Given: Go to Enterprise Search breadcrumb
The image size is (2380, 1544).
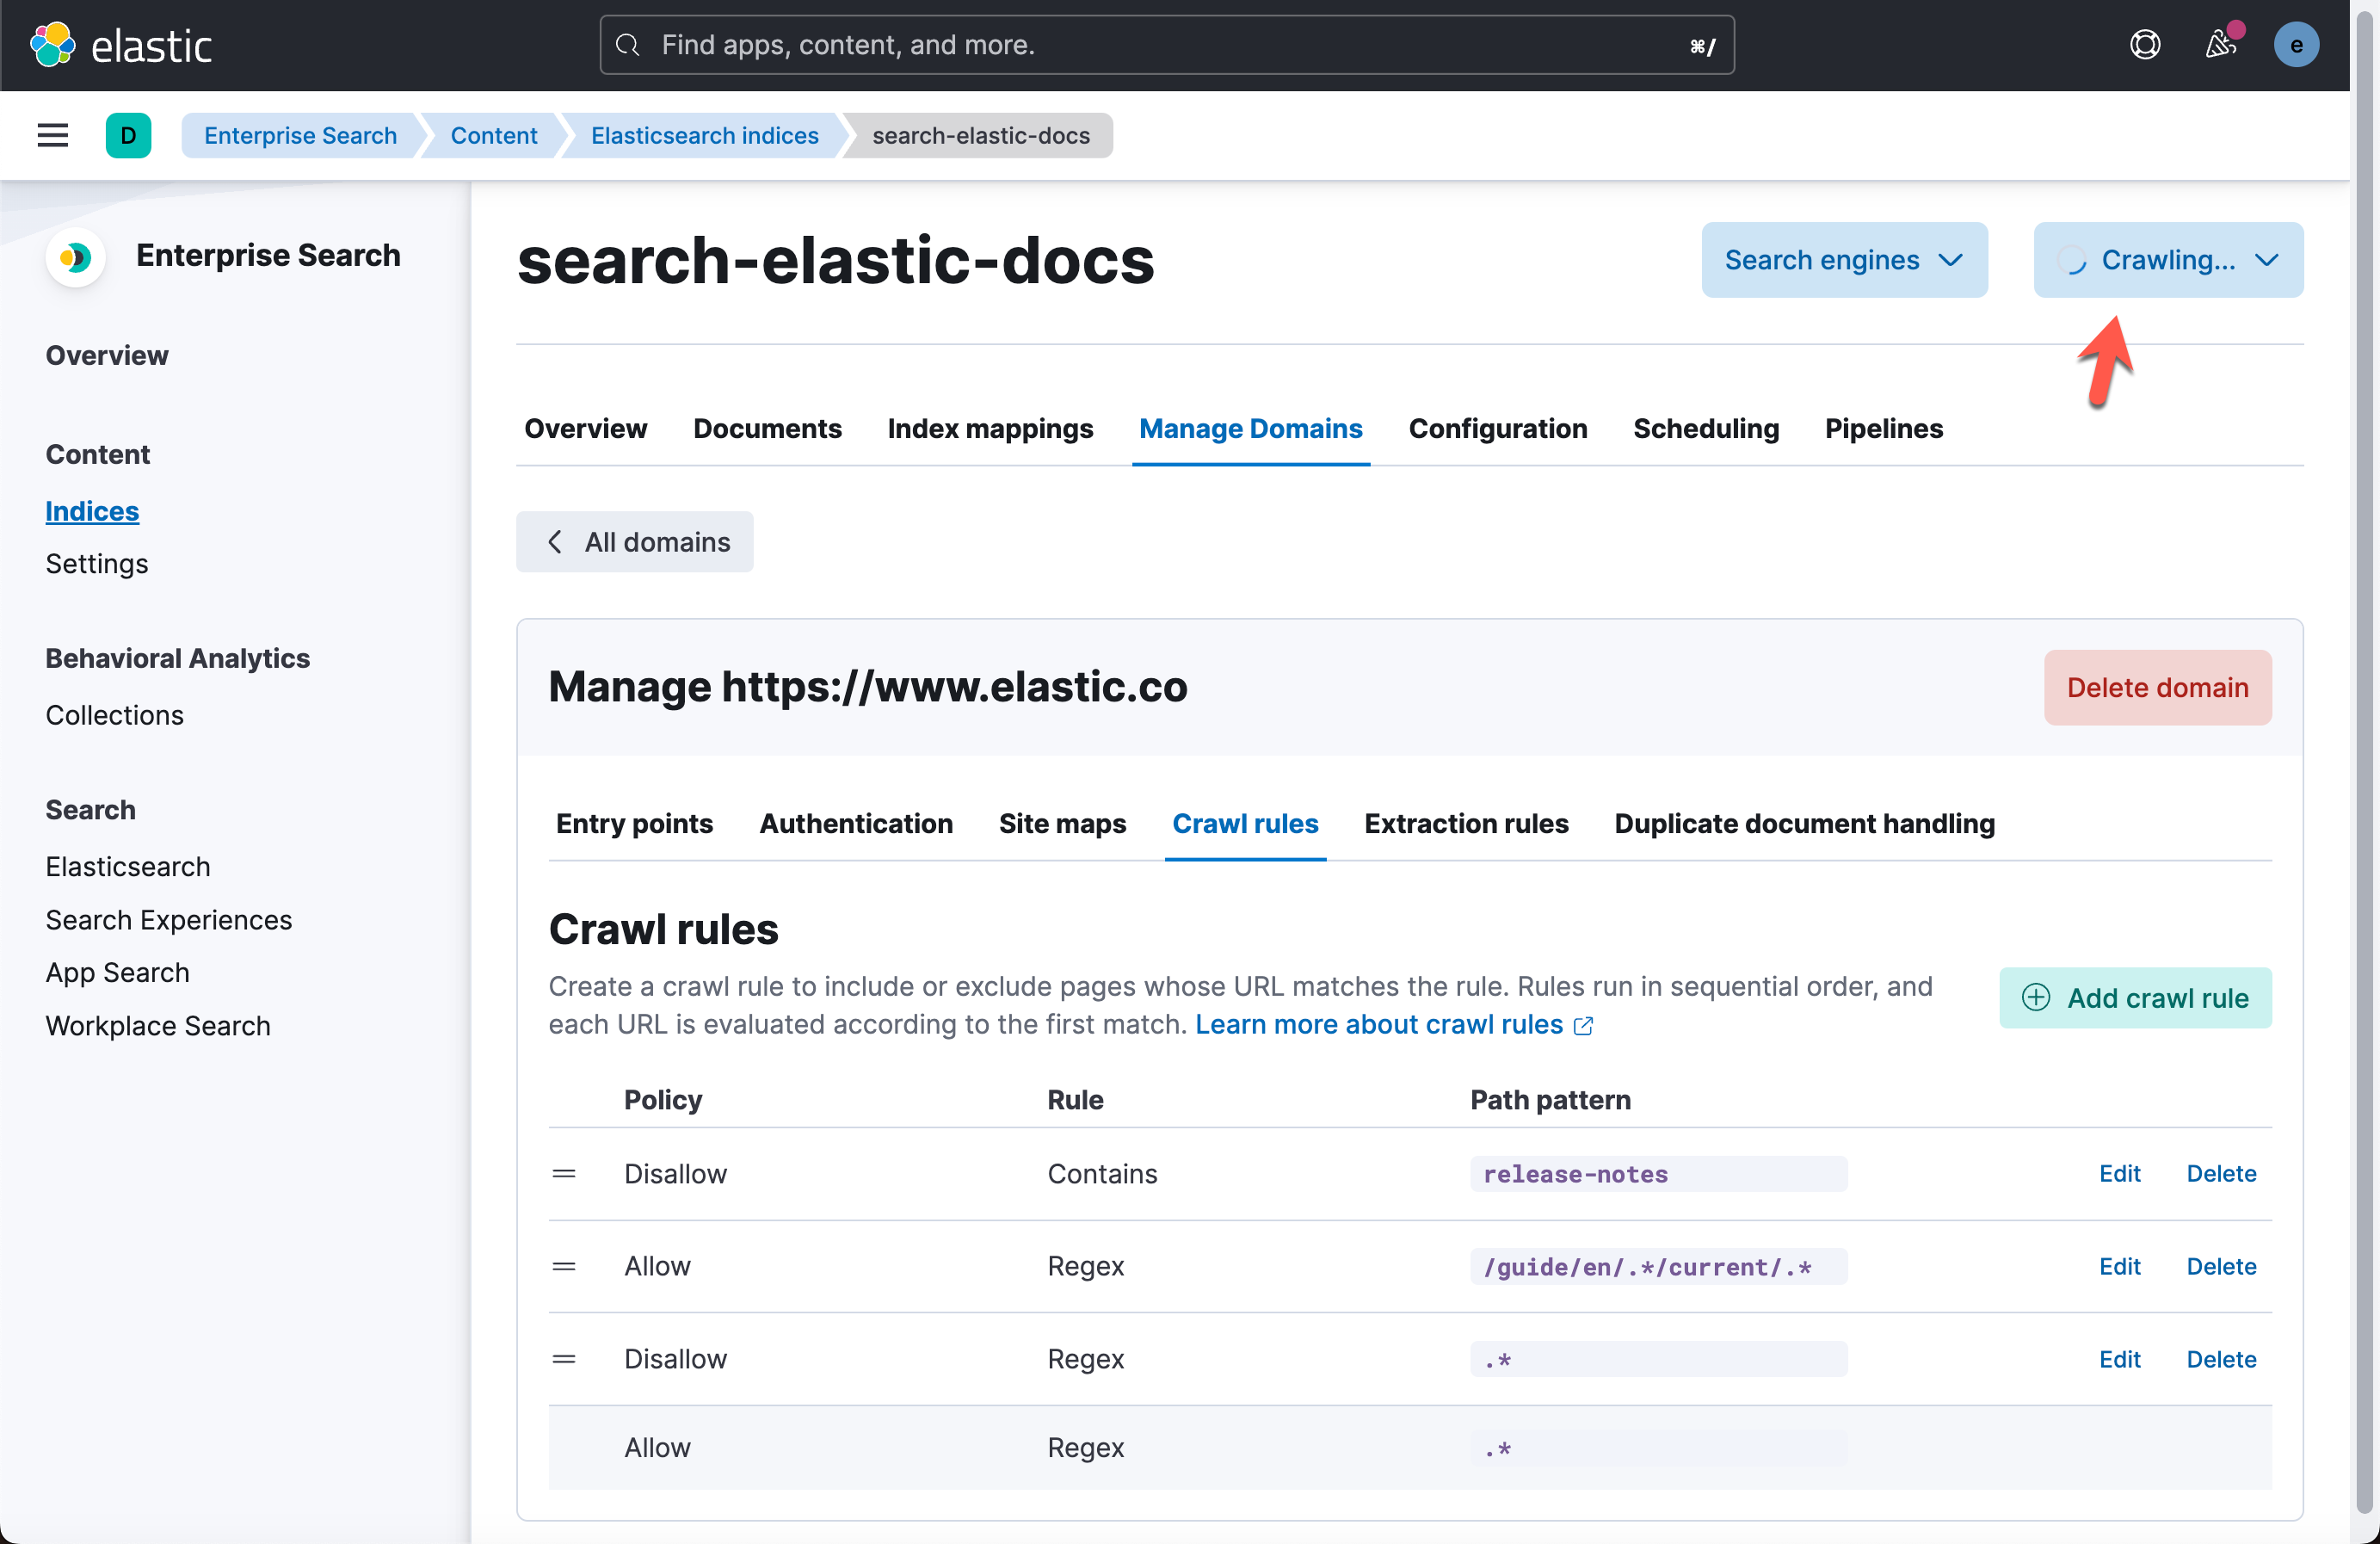Looking at the screenshot, I should pyautogui.click(x=300, y=135).
